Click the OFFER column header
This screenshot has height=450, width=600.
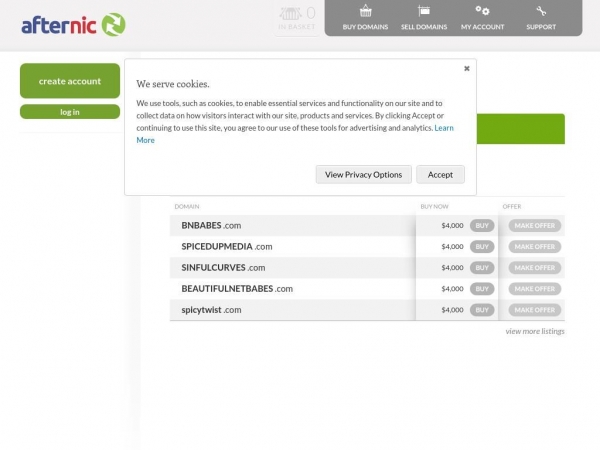tap(512, 206)
